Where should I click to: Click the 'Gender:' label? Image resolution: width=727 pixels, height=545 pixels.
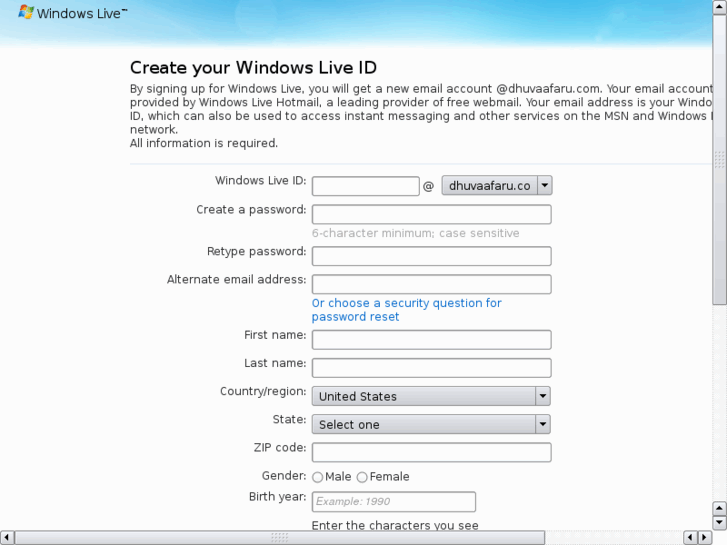(x=284, y=476)
